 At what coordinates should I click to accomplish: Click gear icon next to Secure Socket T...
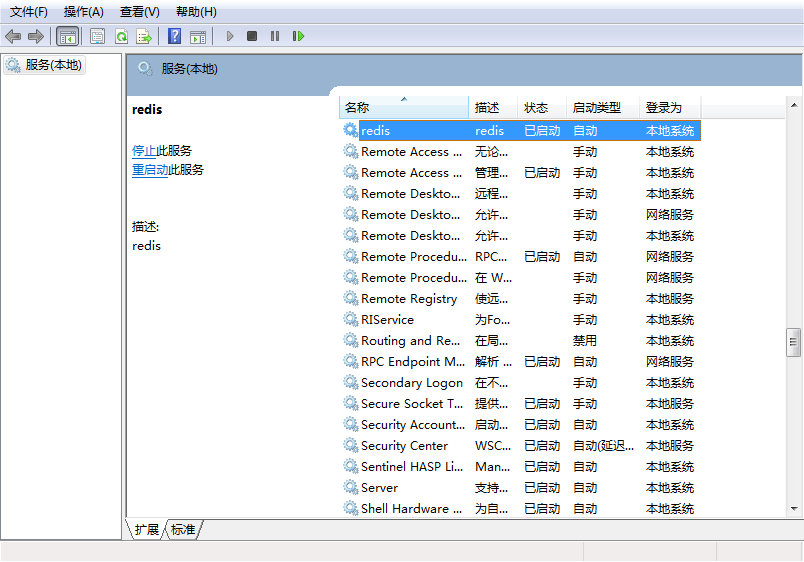pos(350,404)
